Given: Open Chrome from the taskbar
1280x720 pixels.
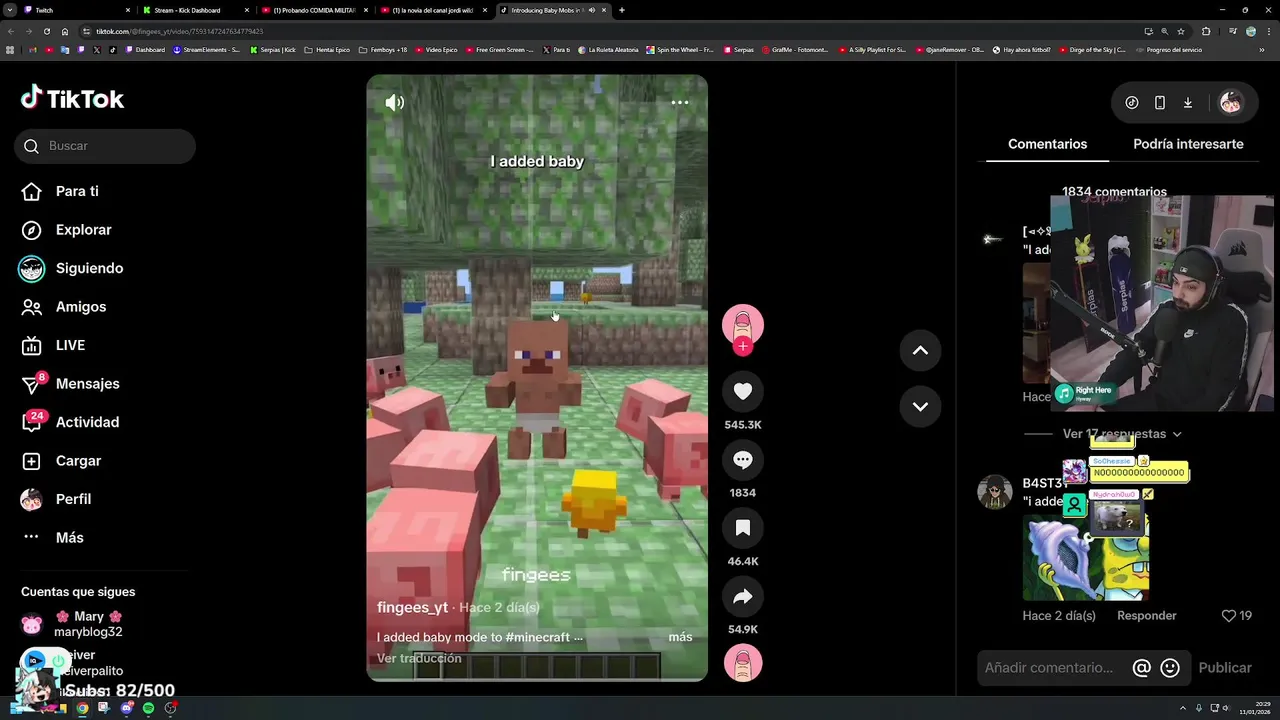Looking at the screenshot, I should point(82,708).
